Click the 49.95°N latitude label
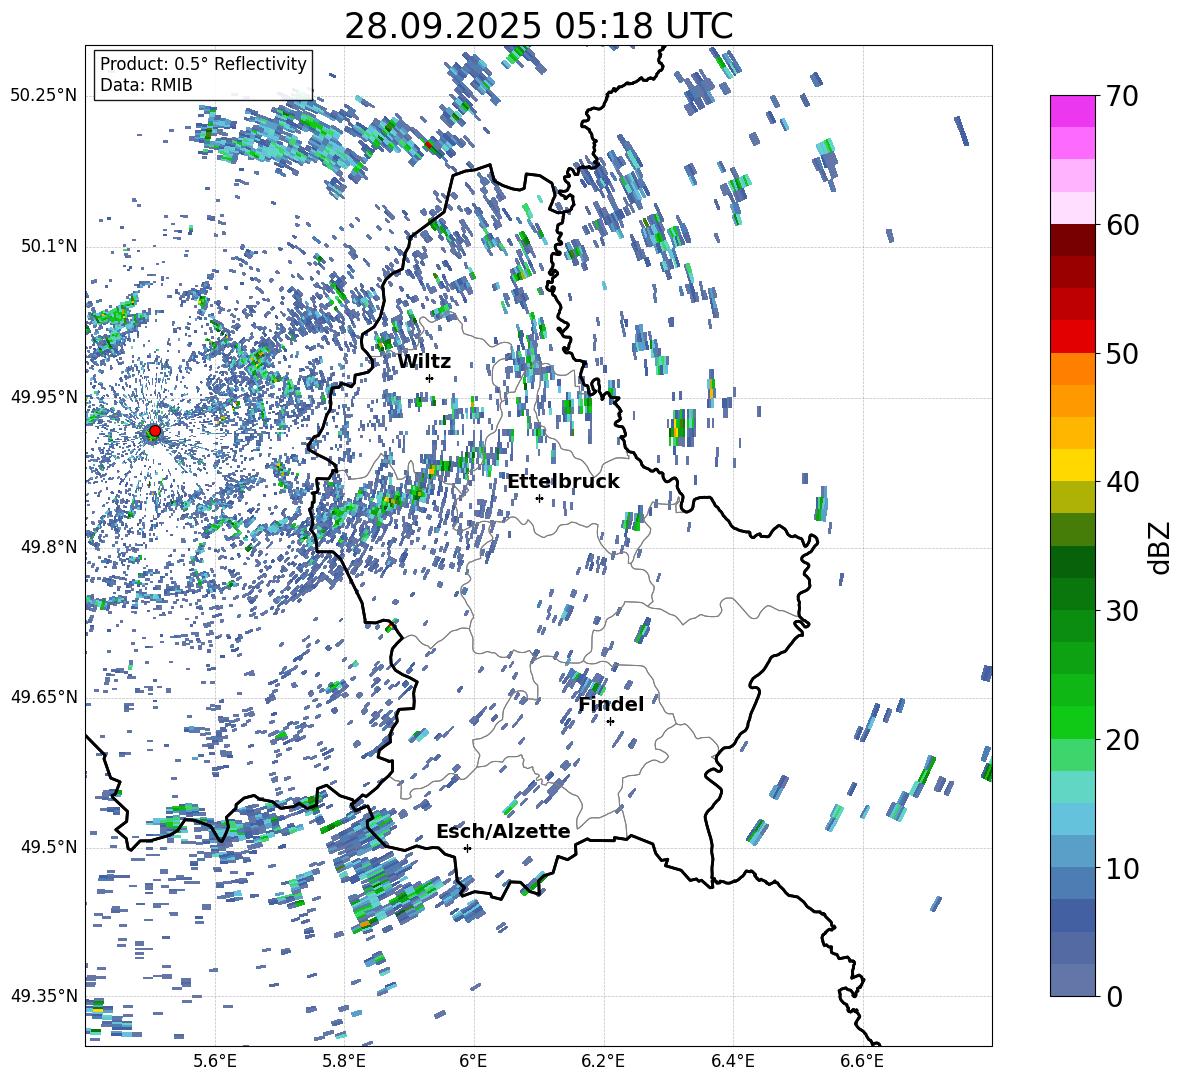This screenshot has width=1184, height=1081. (44, 396)
